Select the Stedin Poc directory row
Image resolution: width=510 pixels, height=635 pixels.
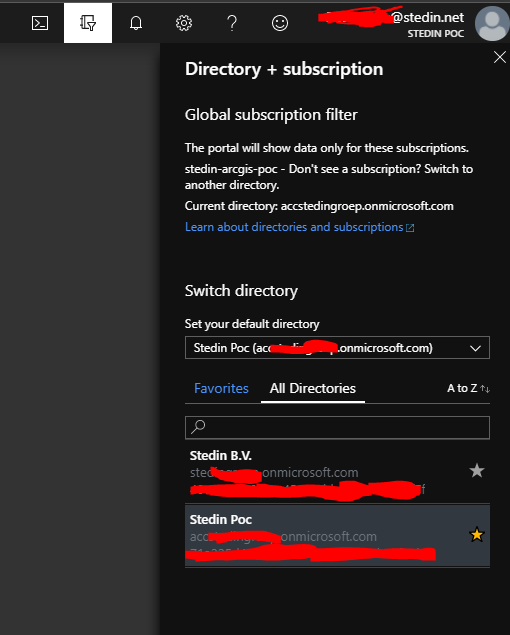pyautogui.click(x=337, y=535)
